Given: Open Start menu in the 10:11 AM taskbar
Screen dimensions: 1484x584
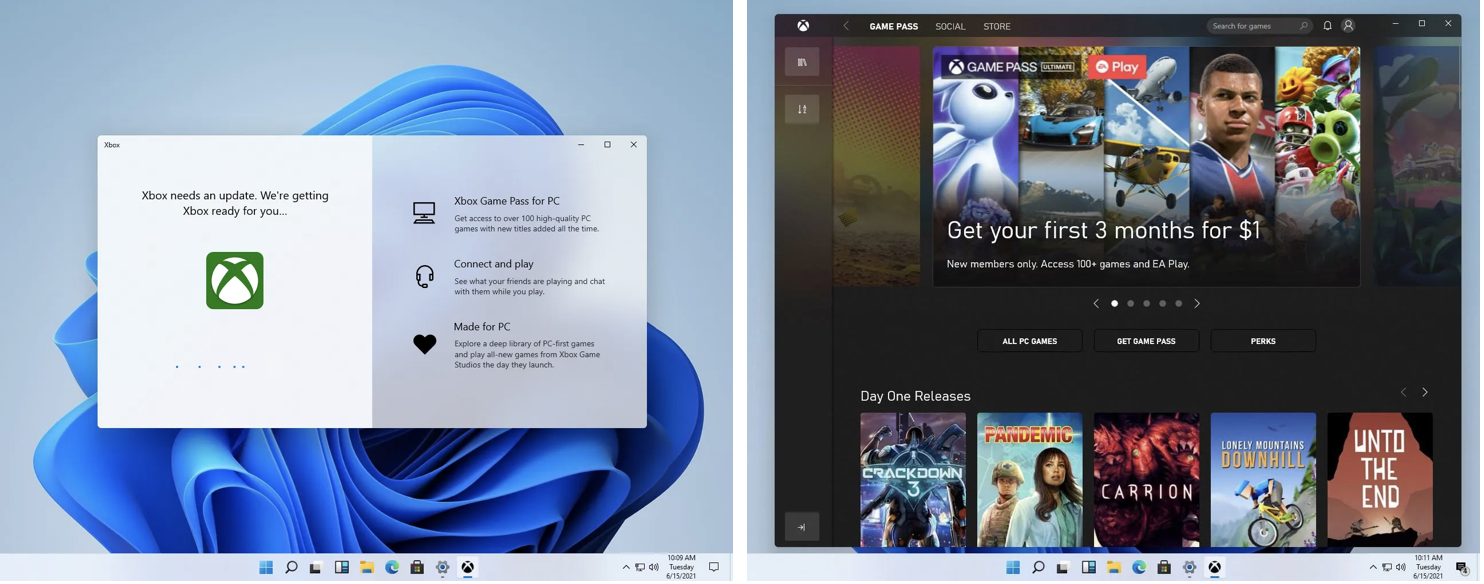Looking at the screenshot, I should tap(1015, 569).
